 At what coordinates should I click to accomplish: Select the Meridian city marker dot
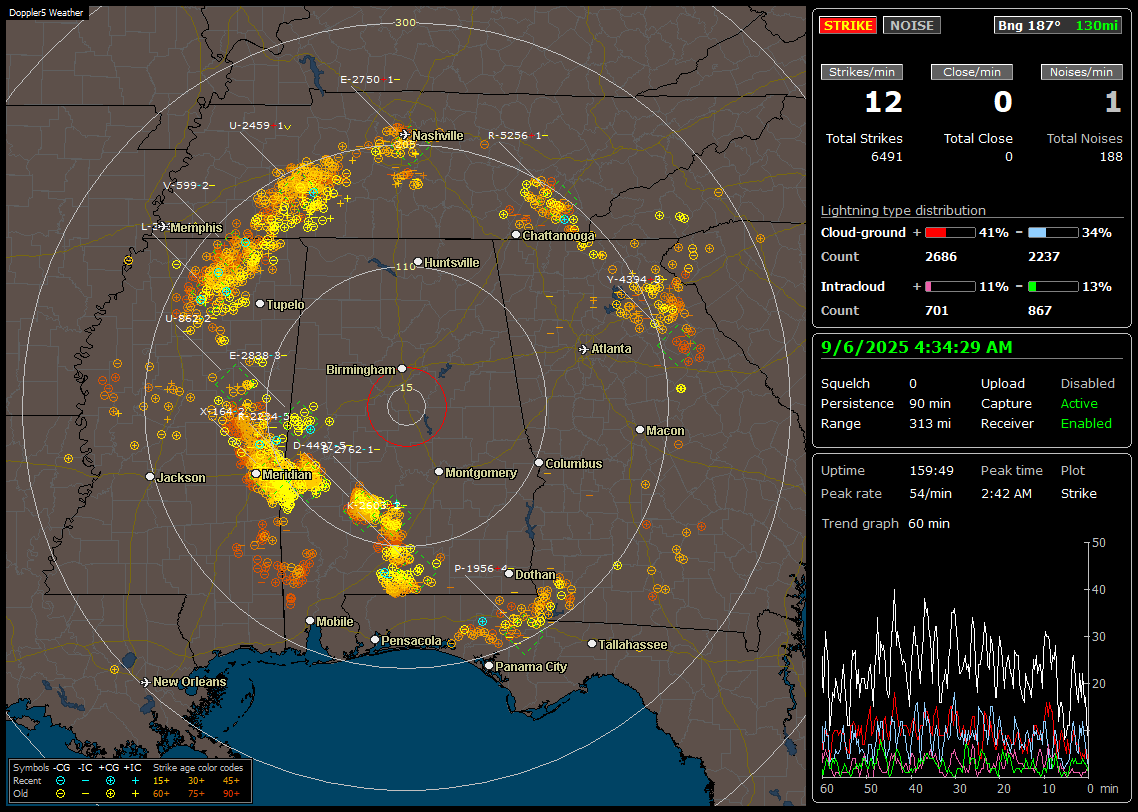click(255, 474)
